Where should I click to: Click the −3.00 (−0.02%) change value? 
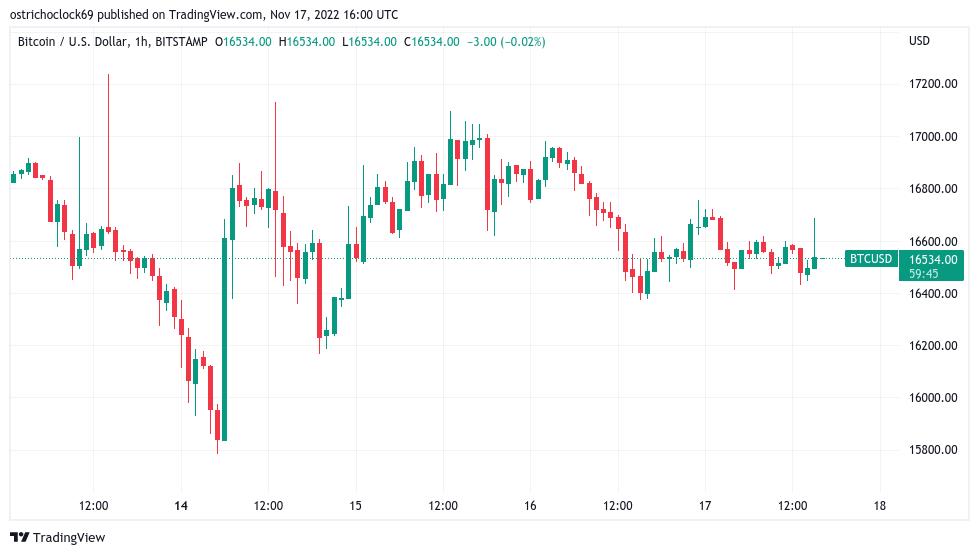(x=507, y=41)
